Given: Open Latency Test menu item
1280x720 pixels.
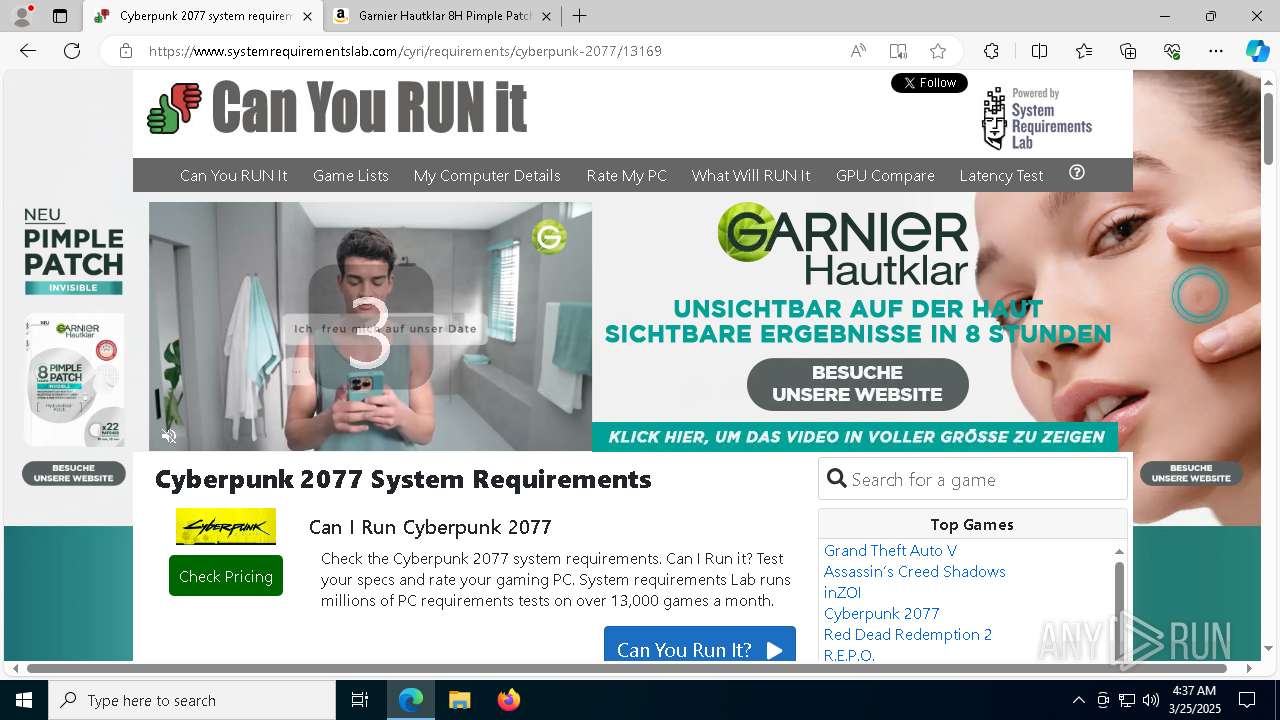Looking at the screenshot, I should tap(1001, 175).
